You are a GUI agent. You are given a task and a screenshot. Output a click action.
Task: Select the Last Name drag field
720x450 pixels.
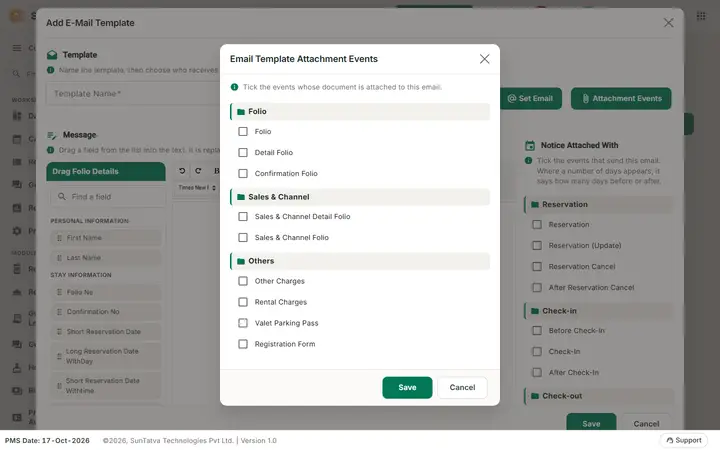[106, 258]
